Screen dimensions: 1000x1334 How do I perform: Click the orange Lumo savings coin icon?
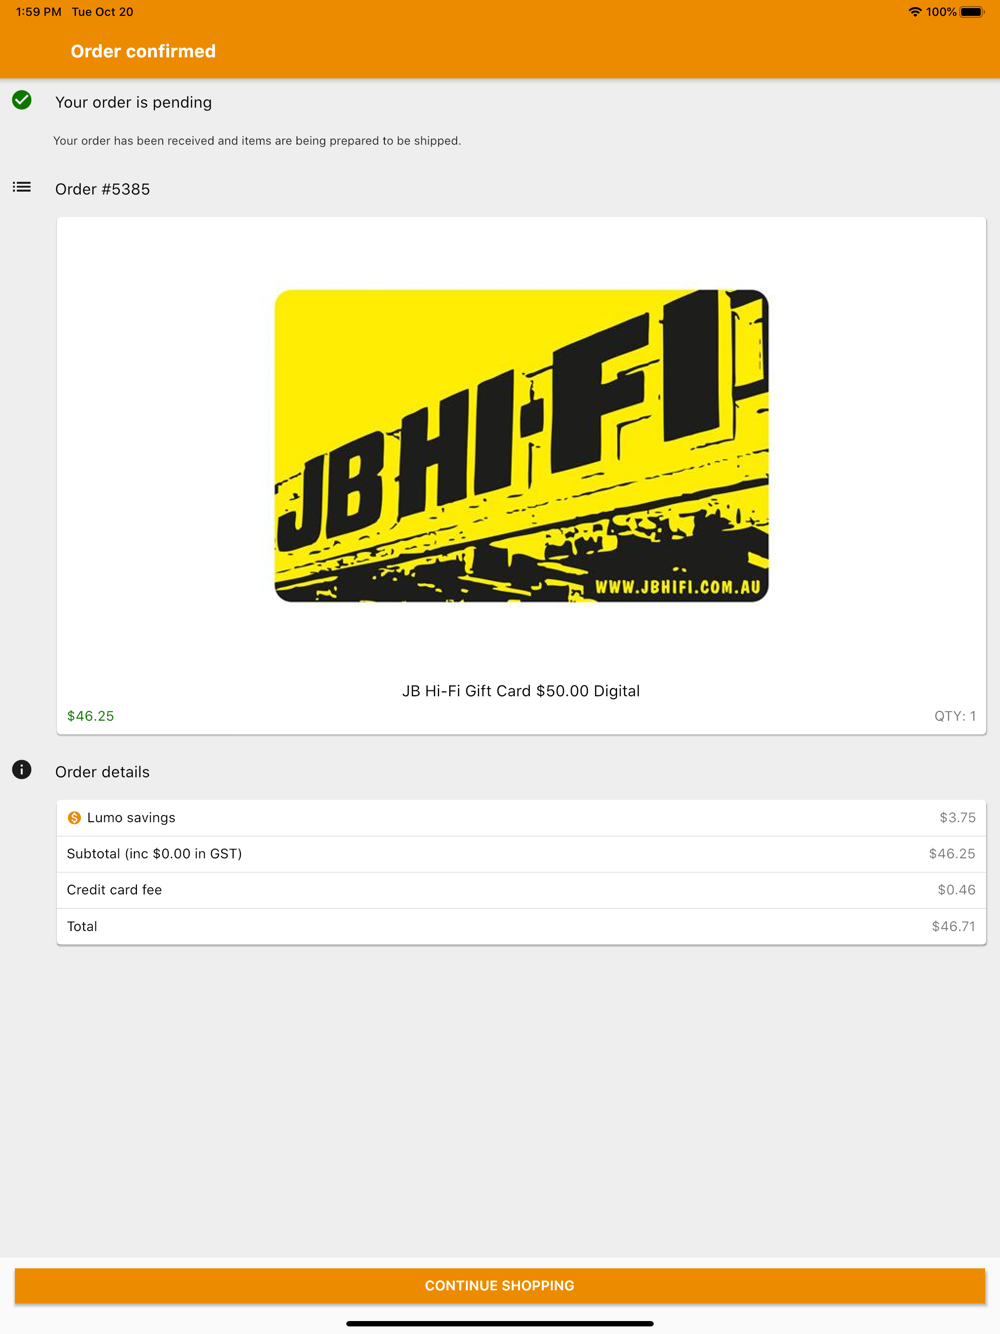pyautogui.click(x=74, y=818)
